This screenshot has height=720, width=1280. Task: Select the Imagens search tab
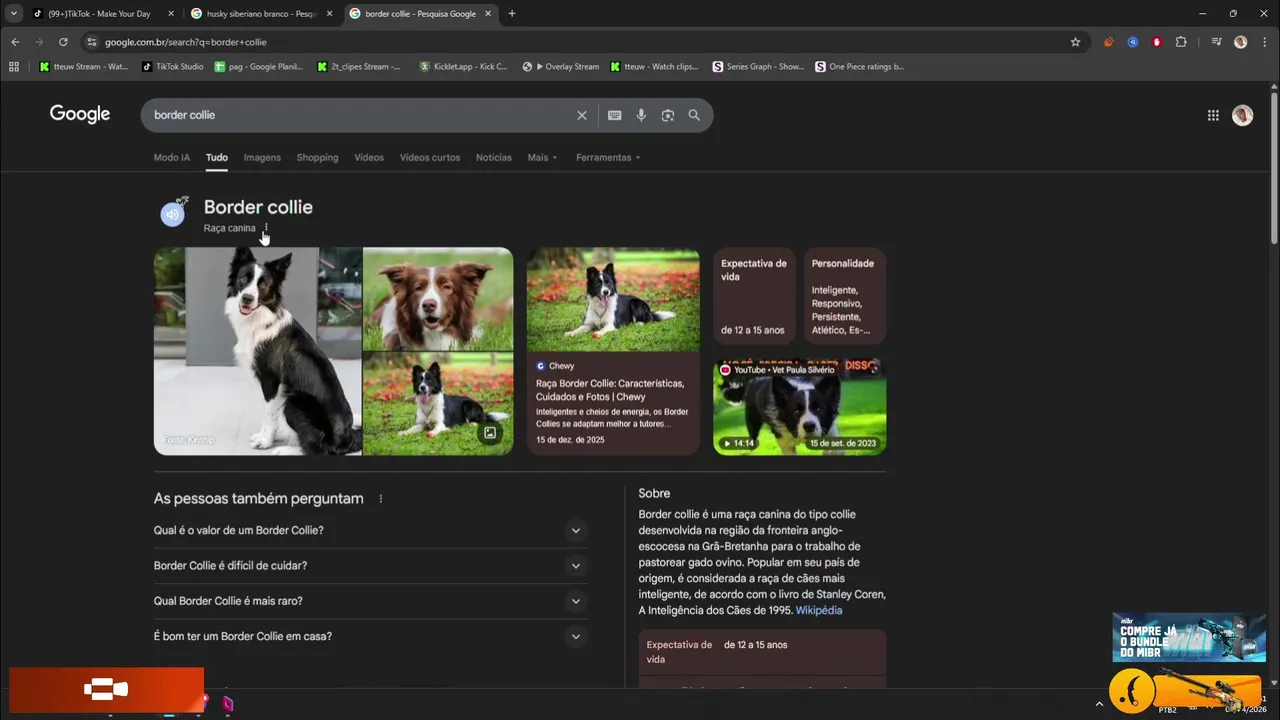(262, 157)
